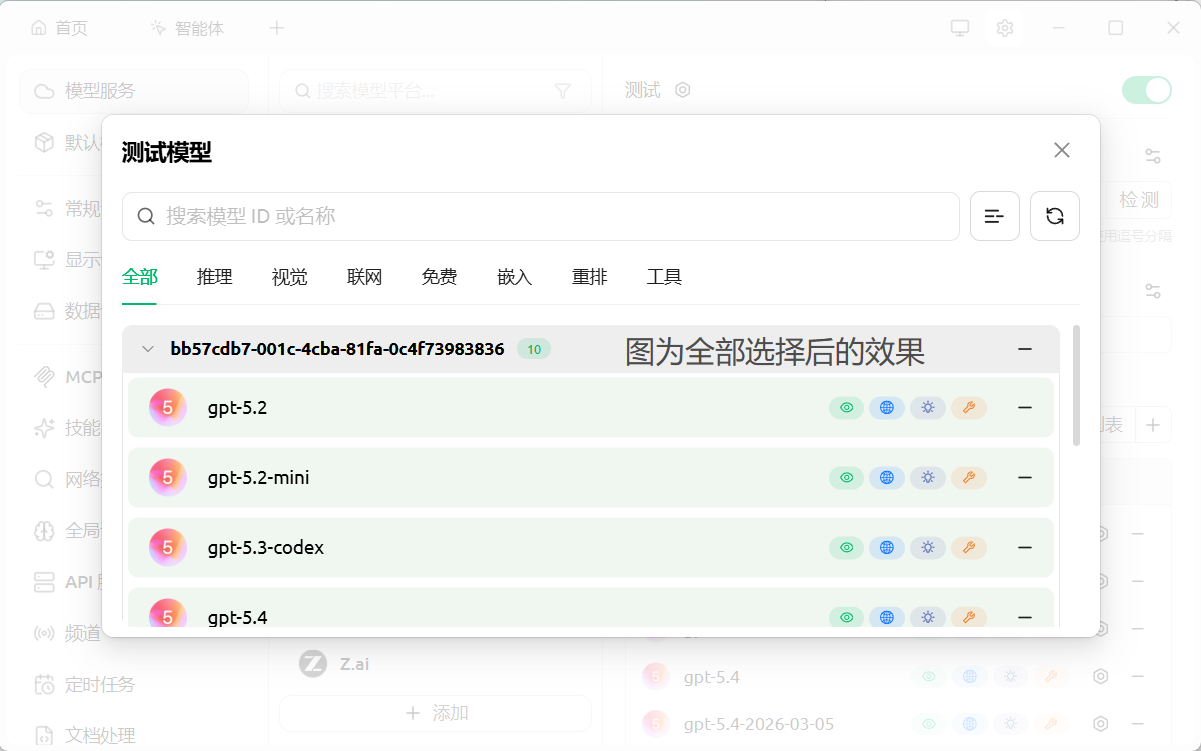
Task: Click the model count badge 10
Action: (x=534, y=349)
